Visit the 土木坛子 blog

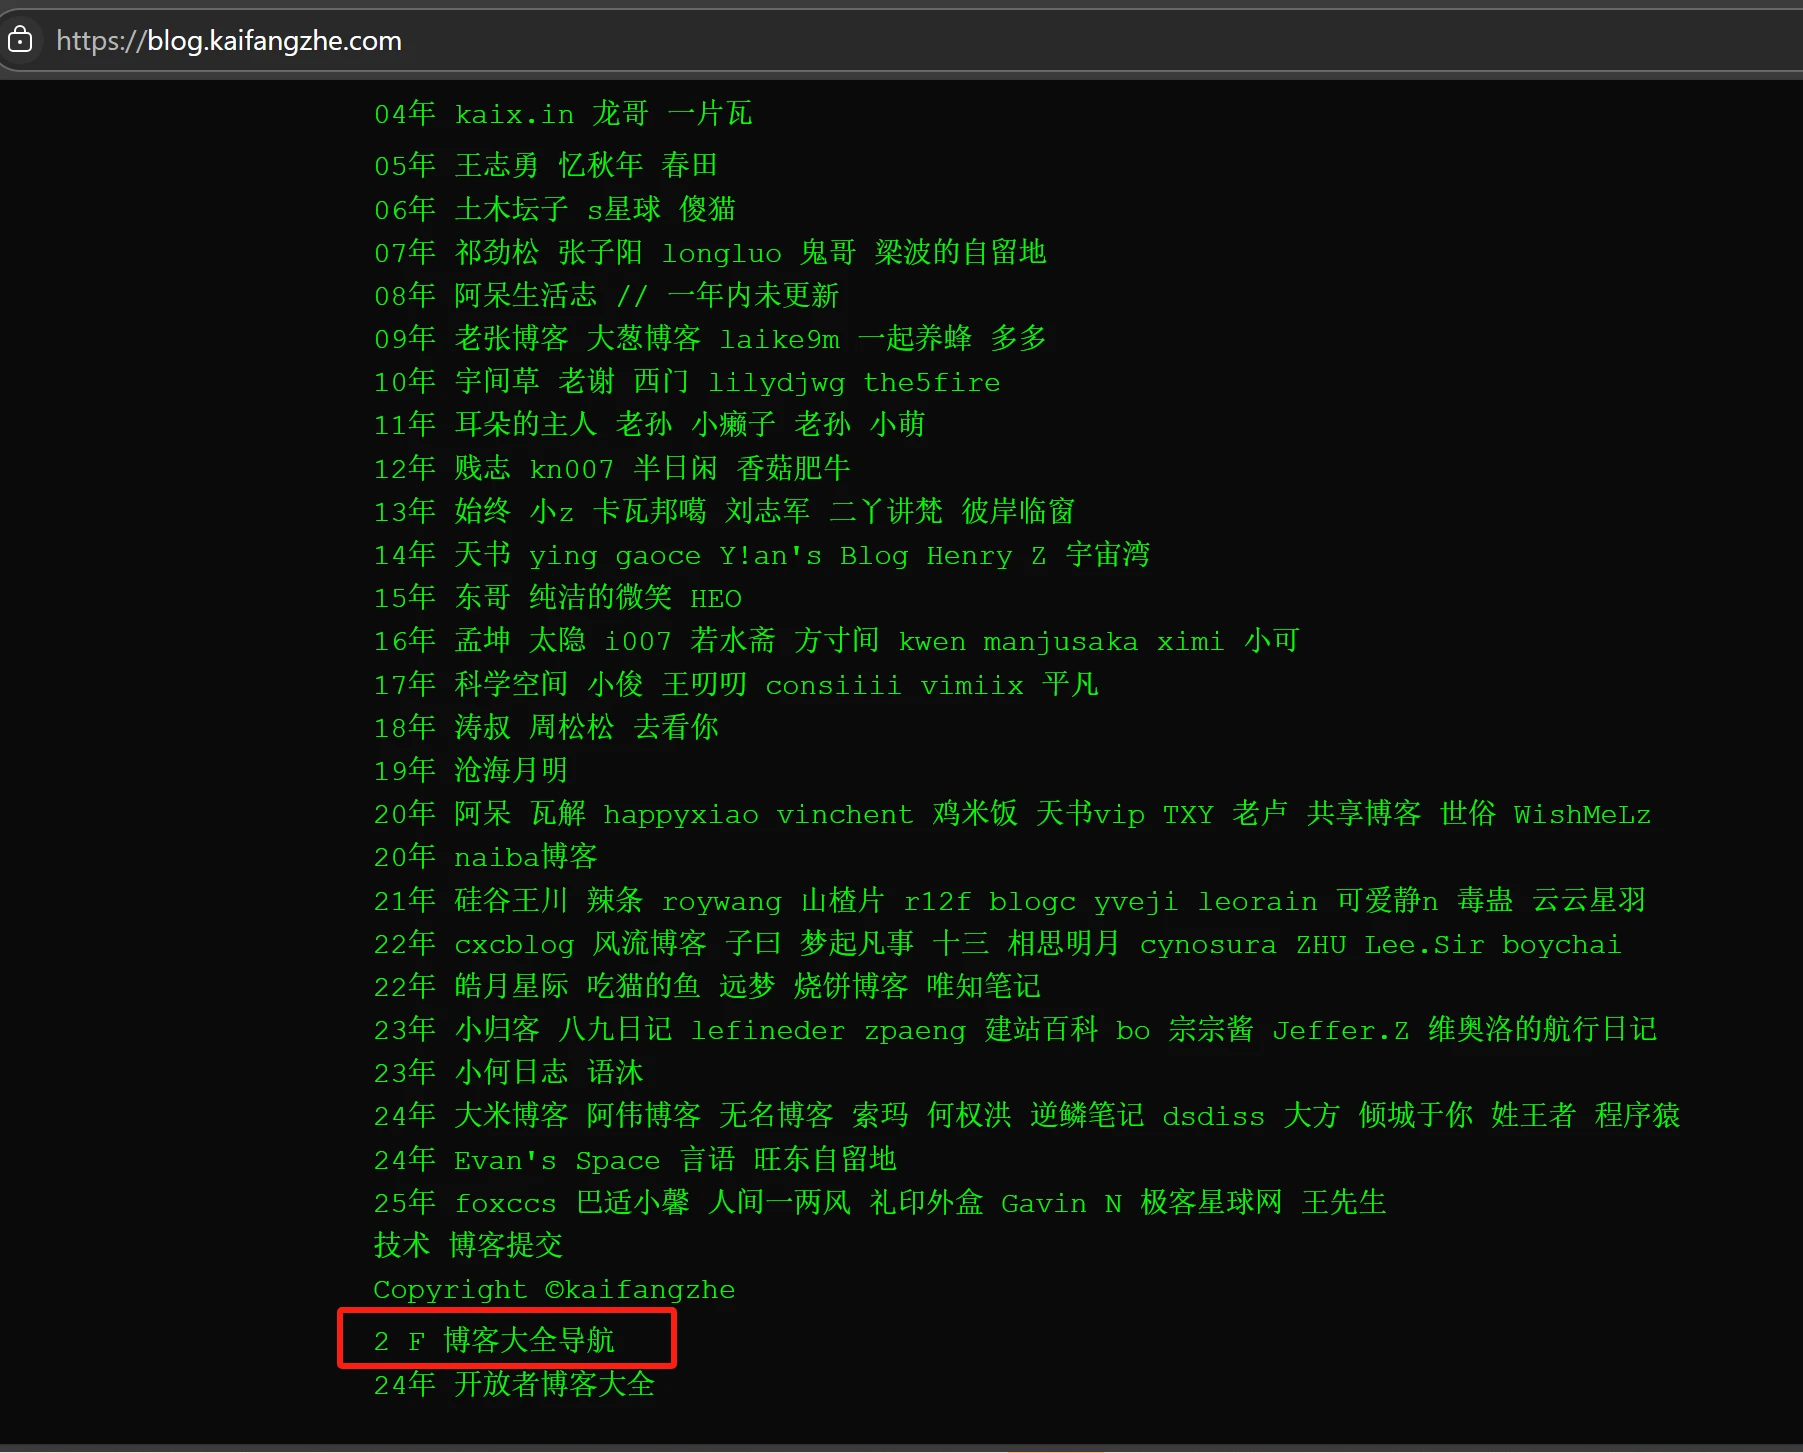tap(511, 209)
